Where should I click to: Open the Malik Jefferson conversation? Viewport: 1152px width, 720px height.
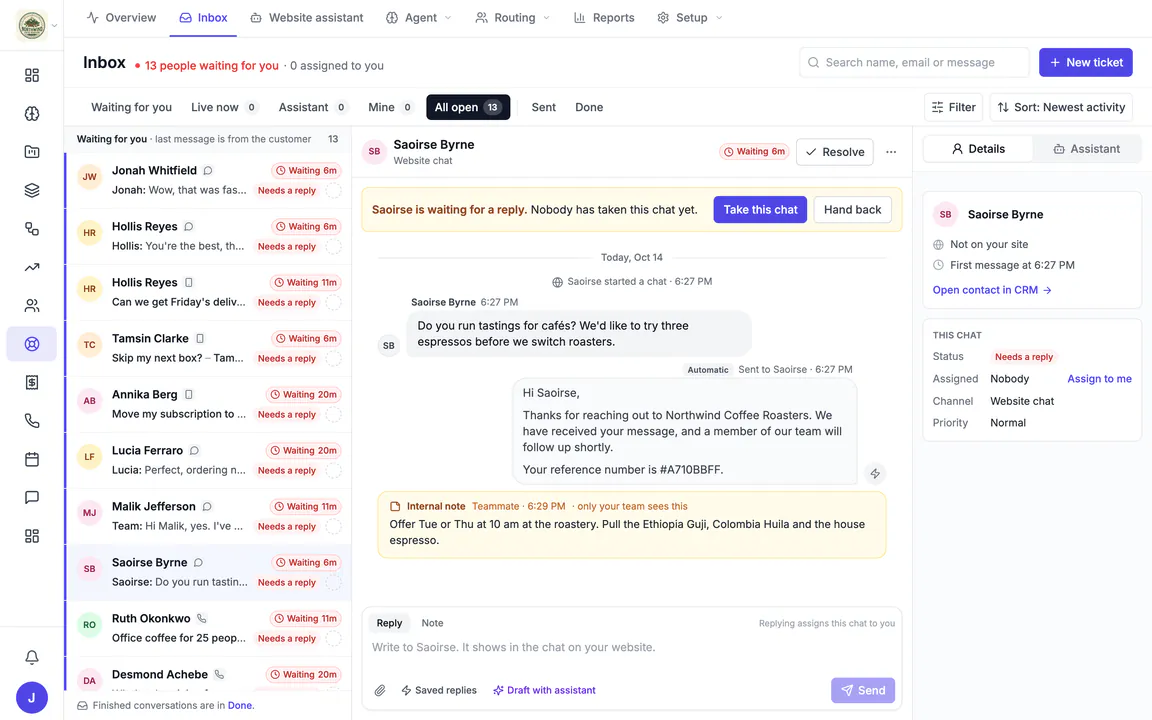pyautogui.click(x=209, y=516)
